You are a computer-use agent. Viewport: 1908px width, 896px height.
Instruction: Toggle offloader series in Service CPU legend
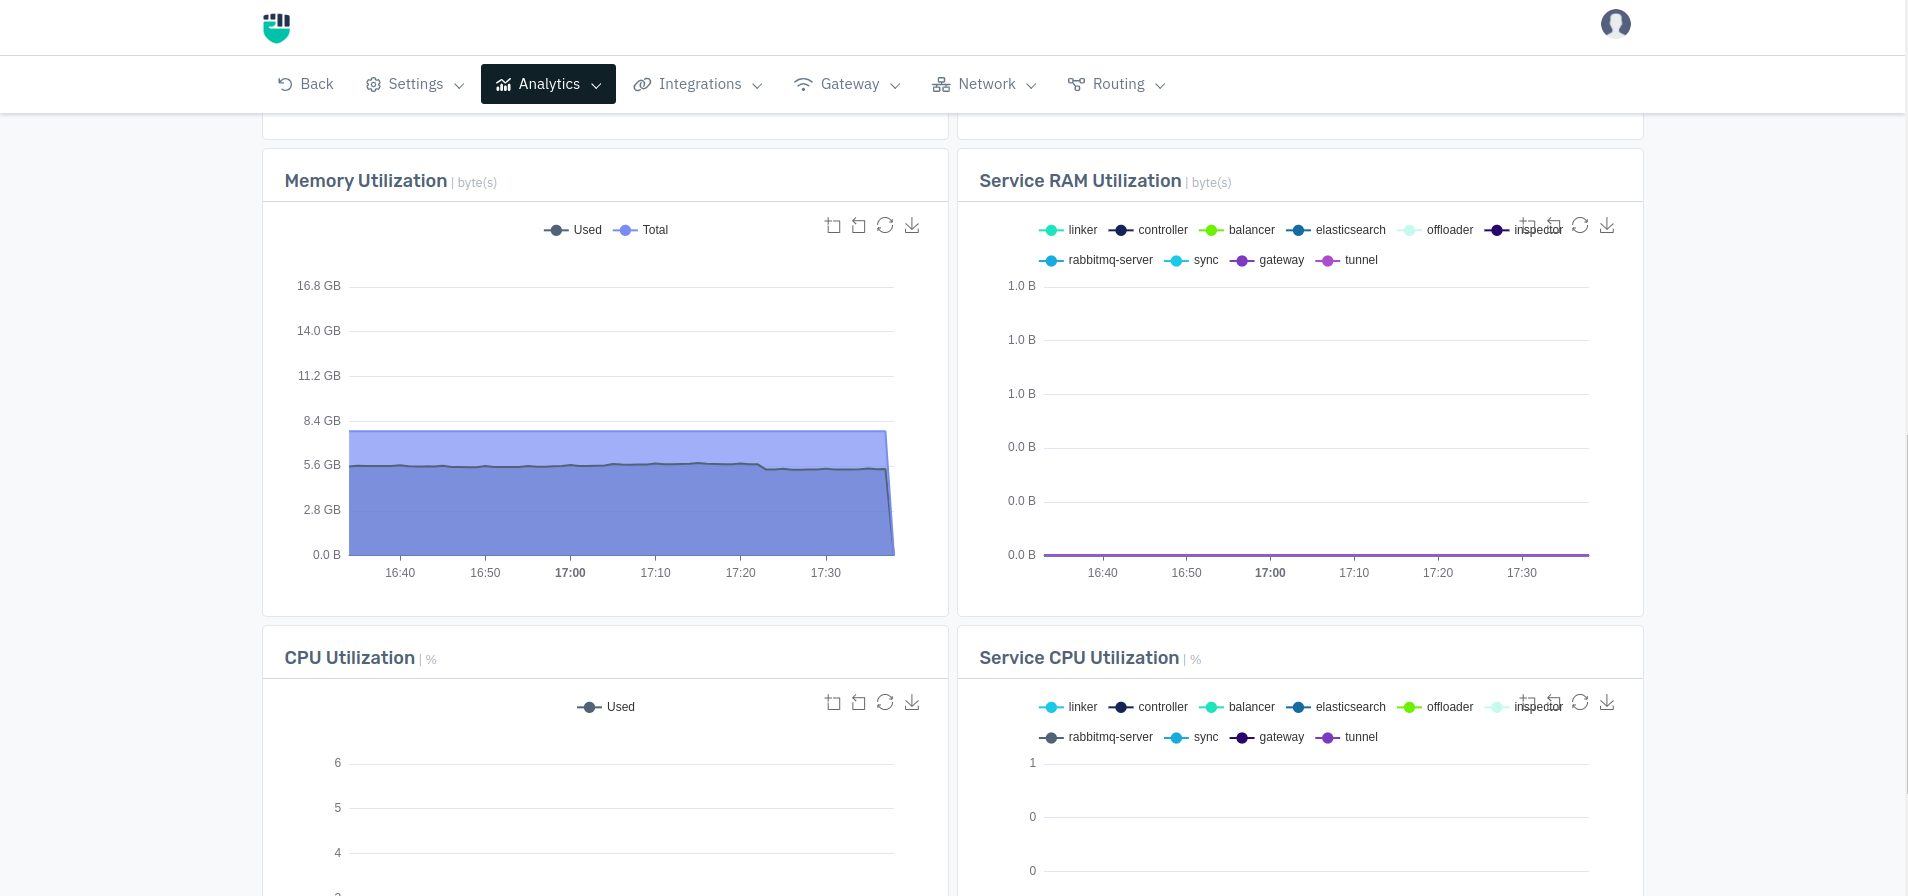click(x=1435, y=707)
